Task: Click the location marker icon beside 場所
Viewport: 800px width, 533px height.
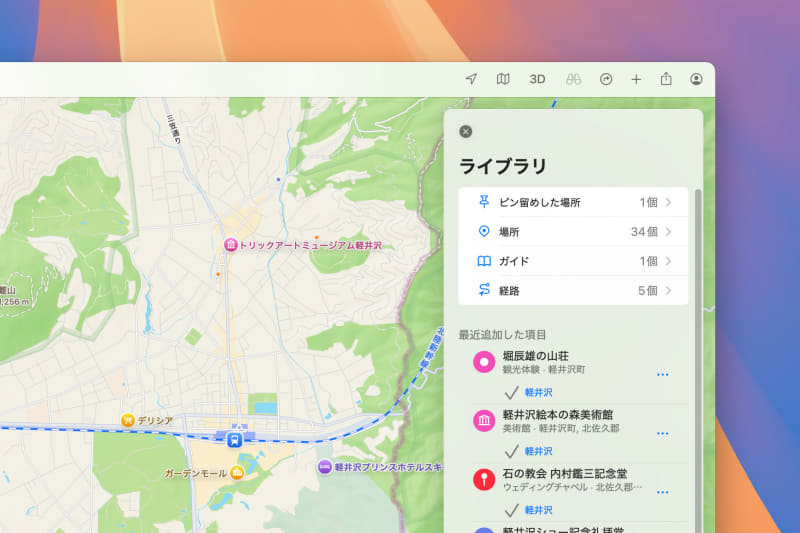Action: [484, 232]
